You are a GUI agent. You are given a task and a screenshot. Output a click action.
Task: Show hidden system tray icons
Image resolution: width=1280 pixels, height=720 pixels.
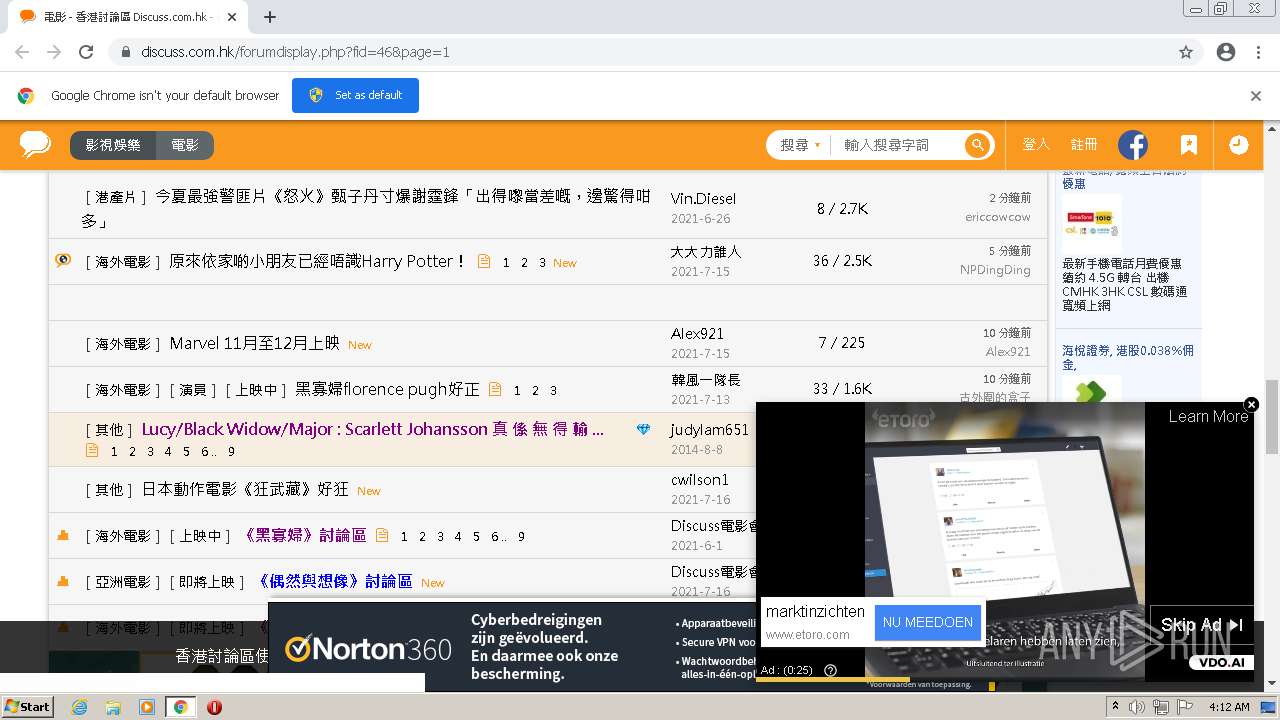[x=1116, y=707]
